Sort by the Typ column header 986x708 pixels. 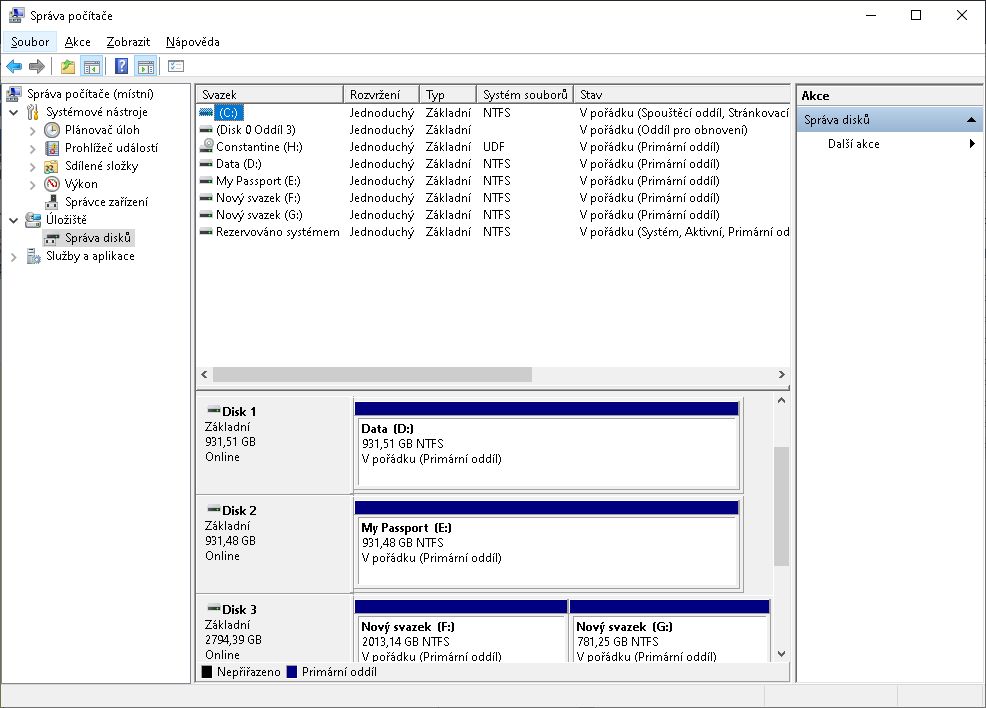pos(448,94)
